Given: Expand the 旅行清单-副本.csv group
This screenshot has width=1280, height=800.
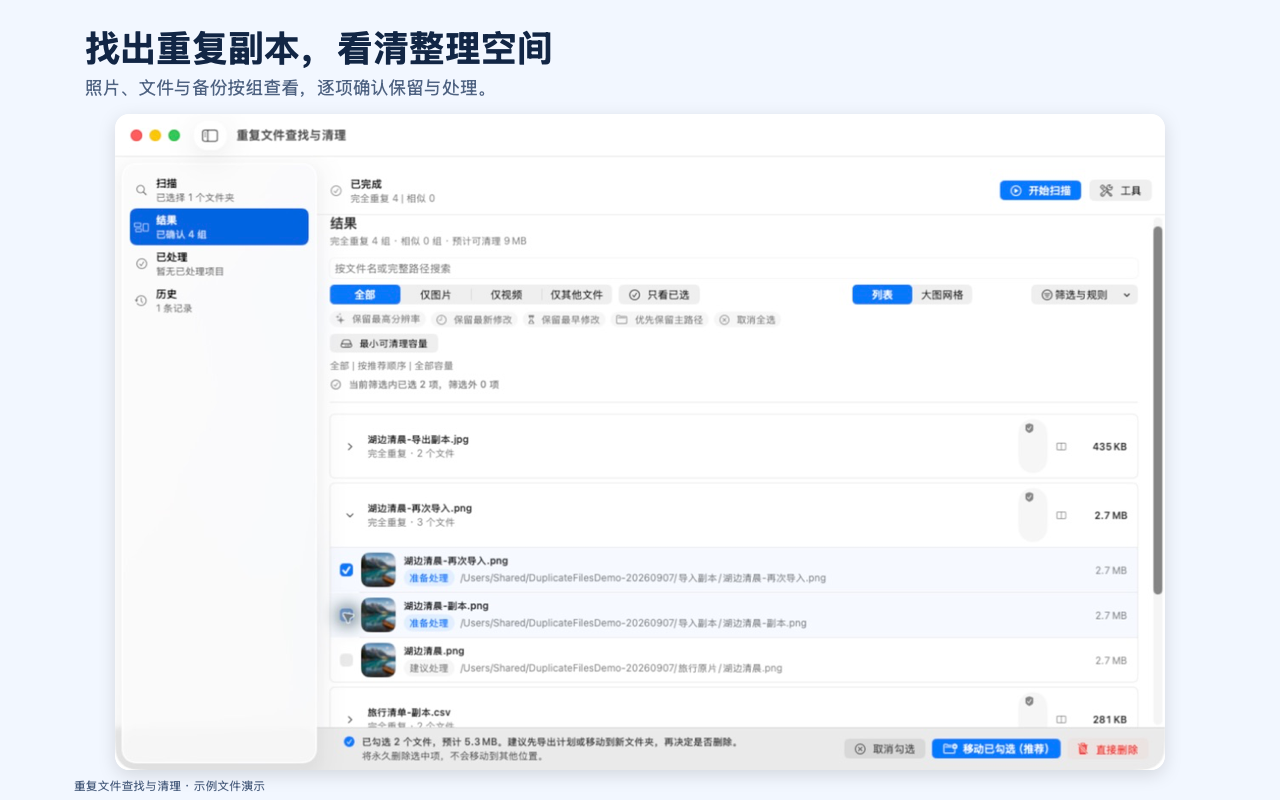Looking at the screenshot, I should [x=350, y=720].
